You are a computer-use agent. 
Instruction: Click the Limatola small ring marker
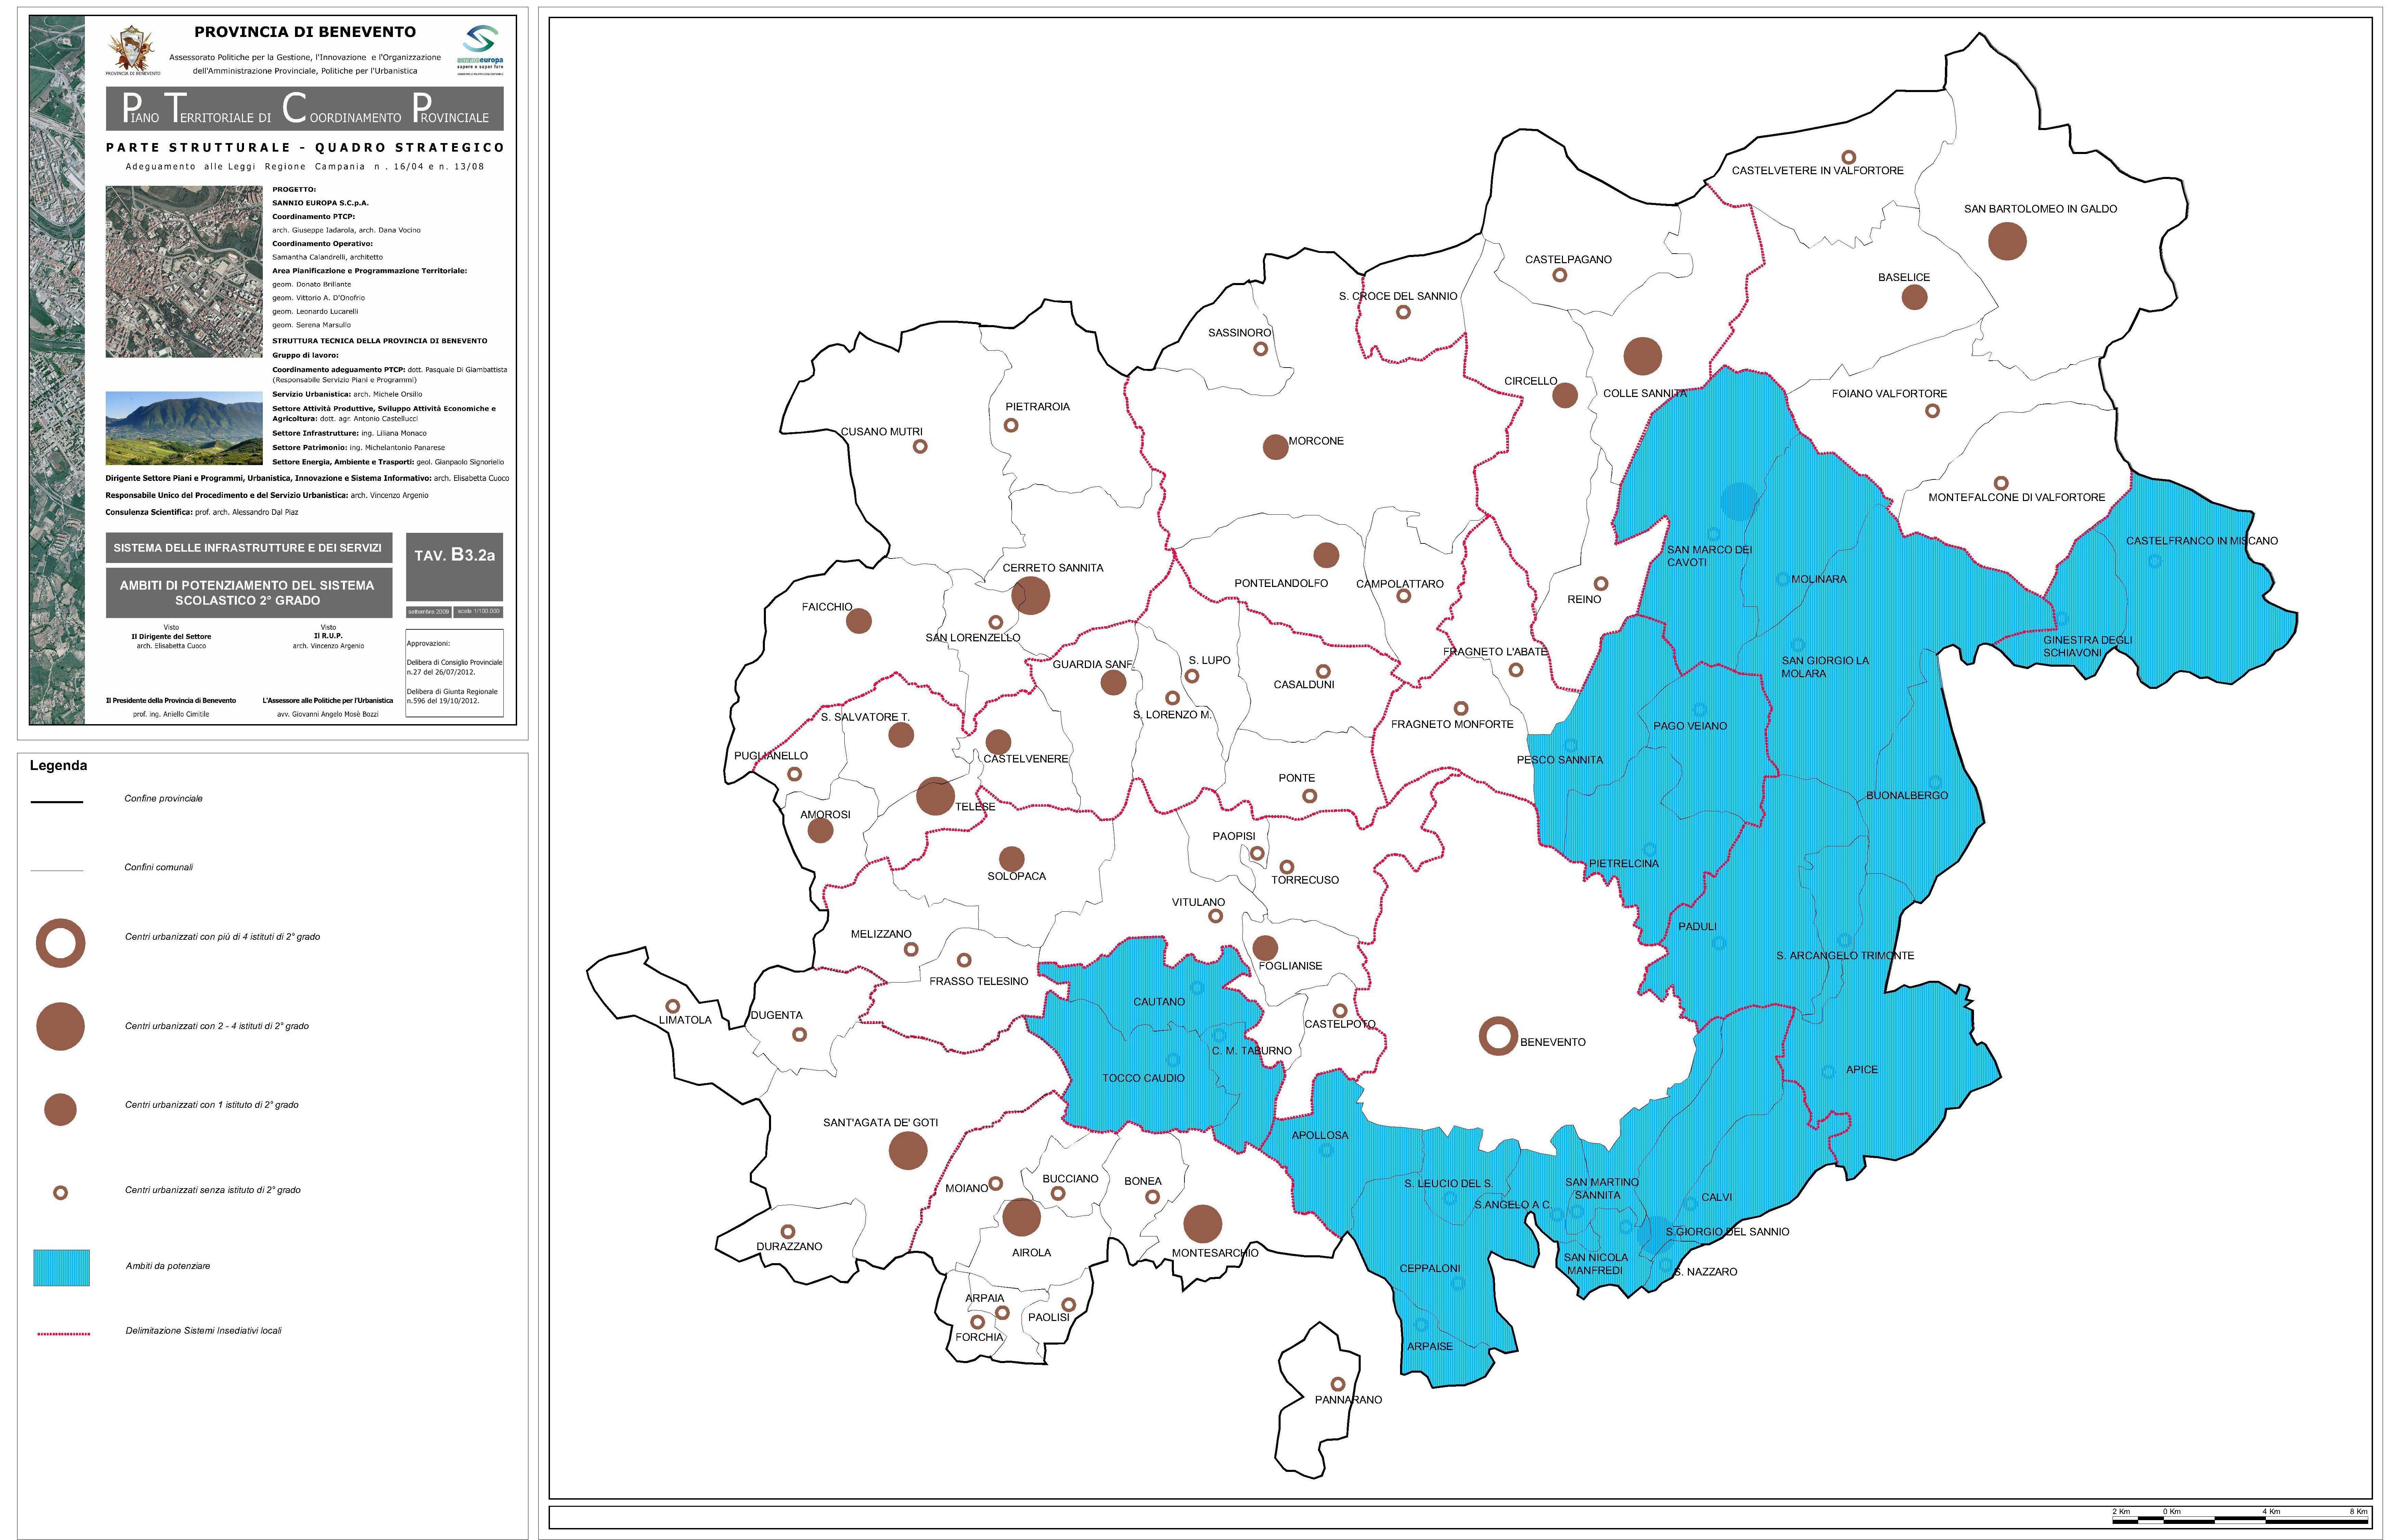673,1006
